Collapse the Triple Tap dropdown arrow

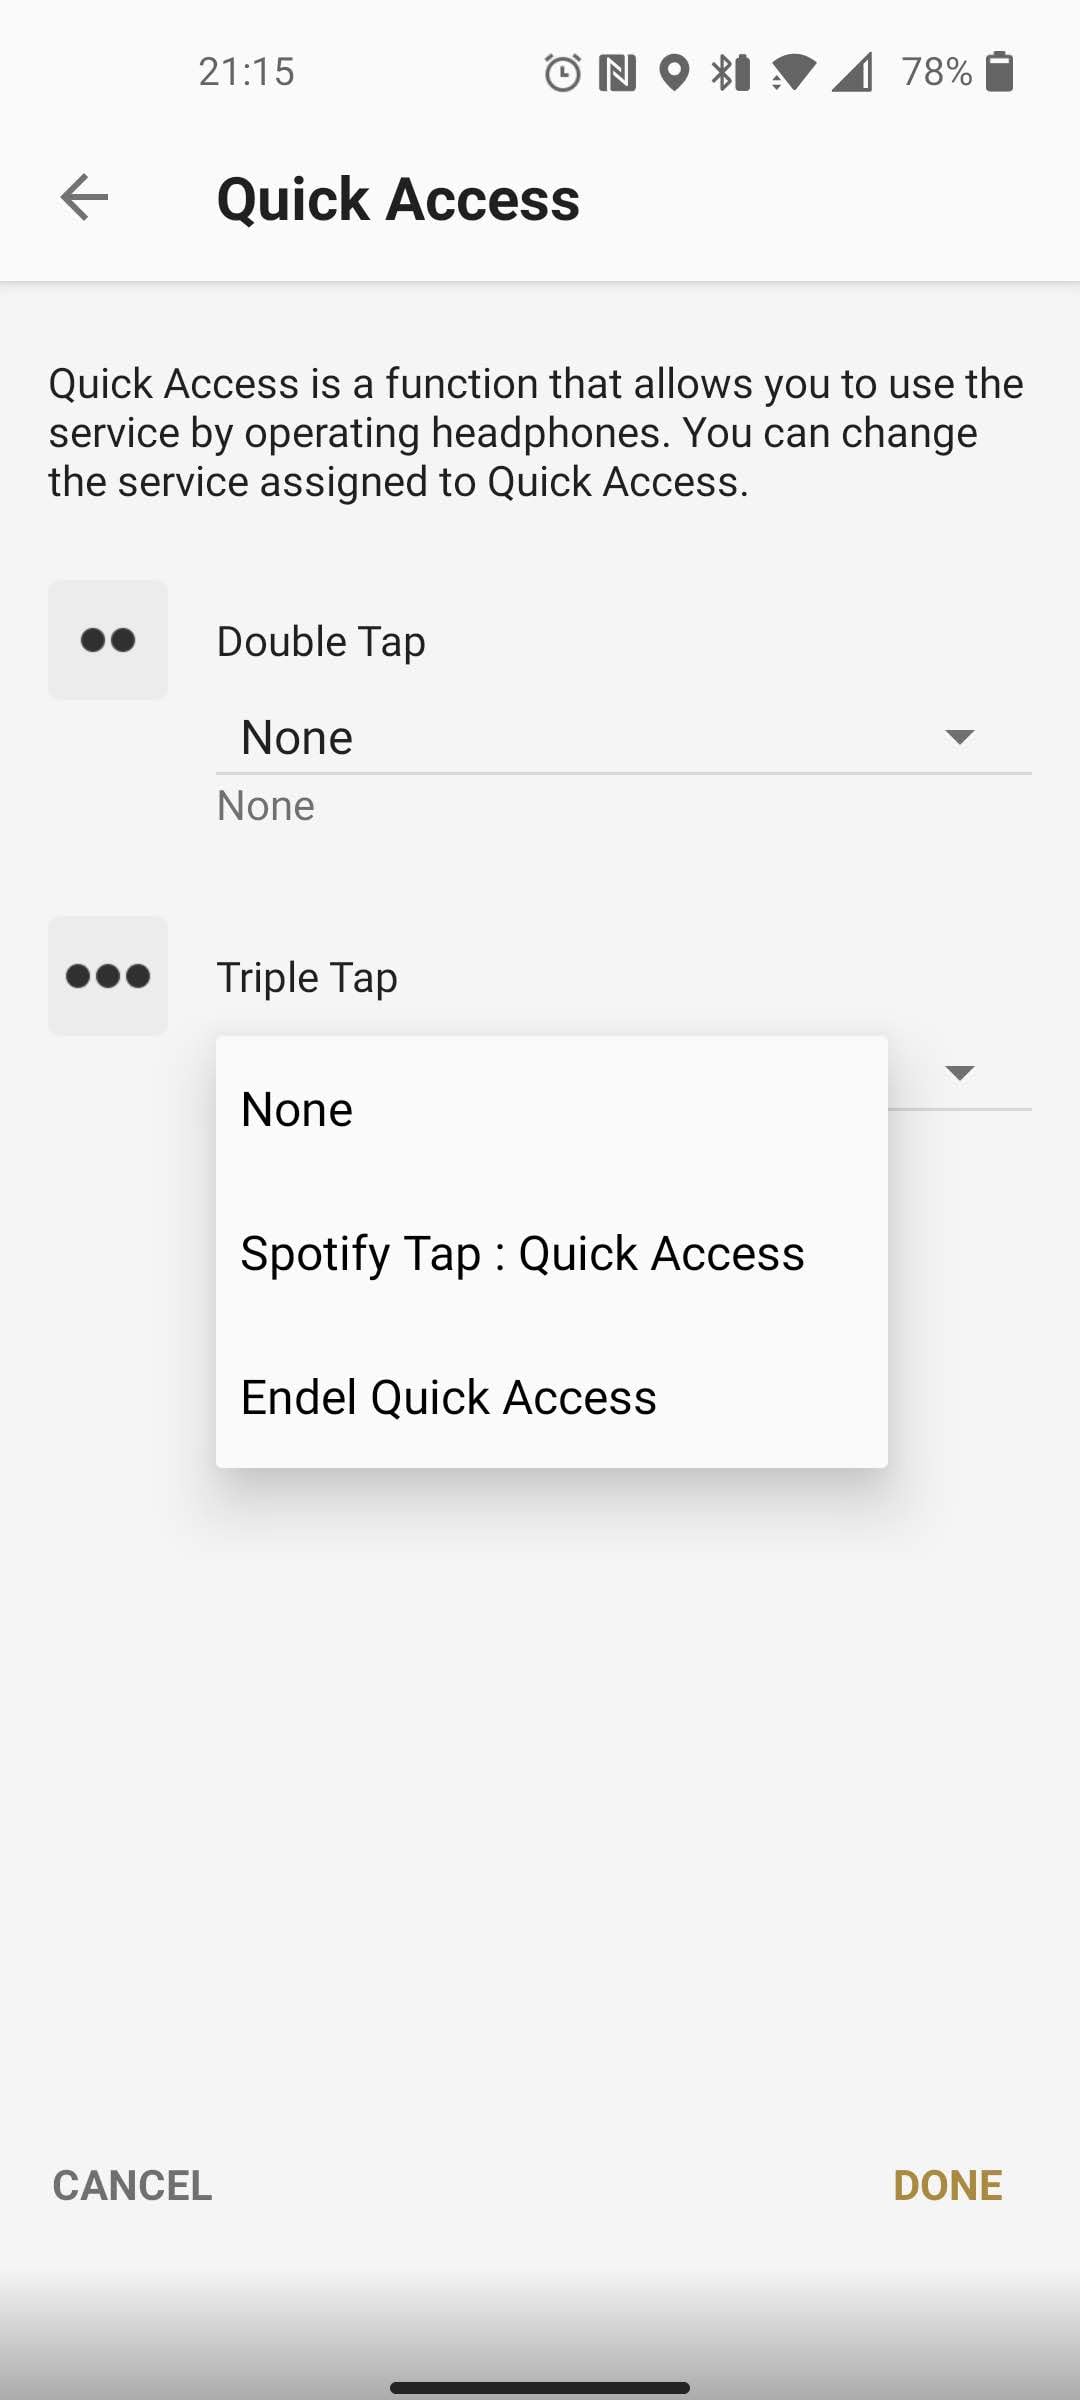pyautogui.click(x=959, y=1074)
